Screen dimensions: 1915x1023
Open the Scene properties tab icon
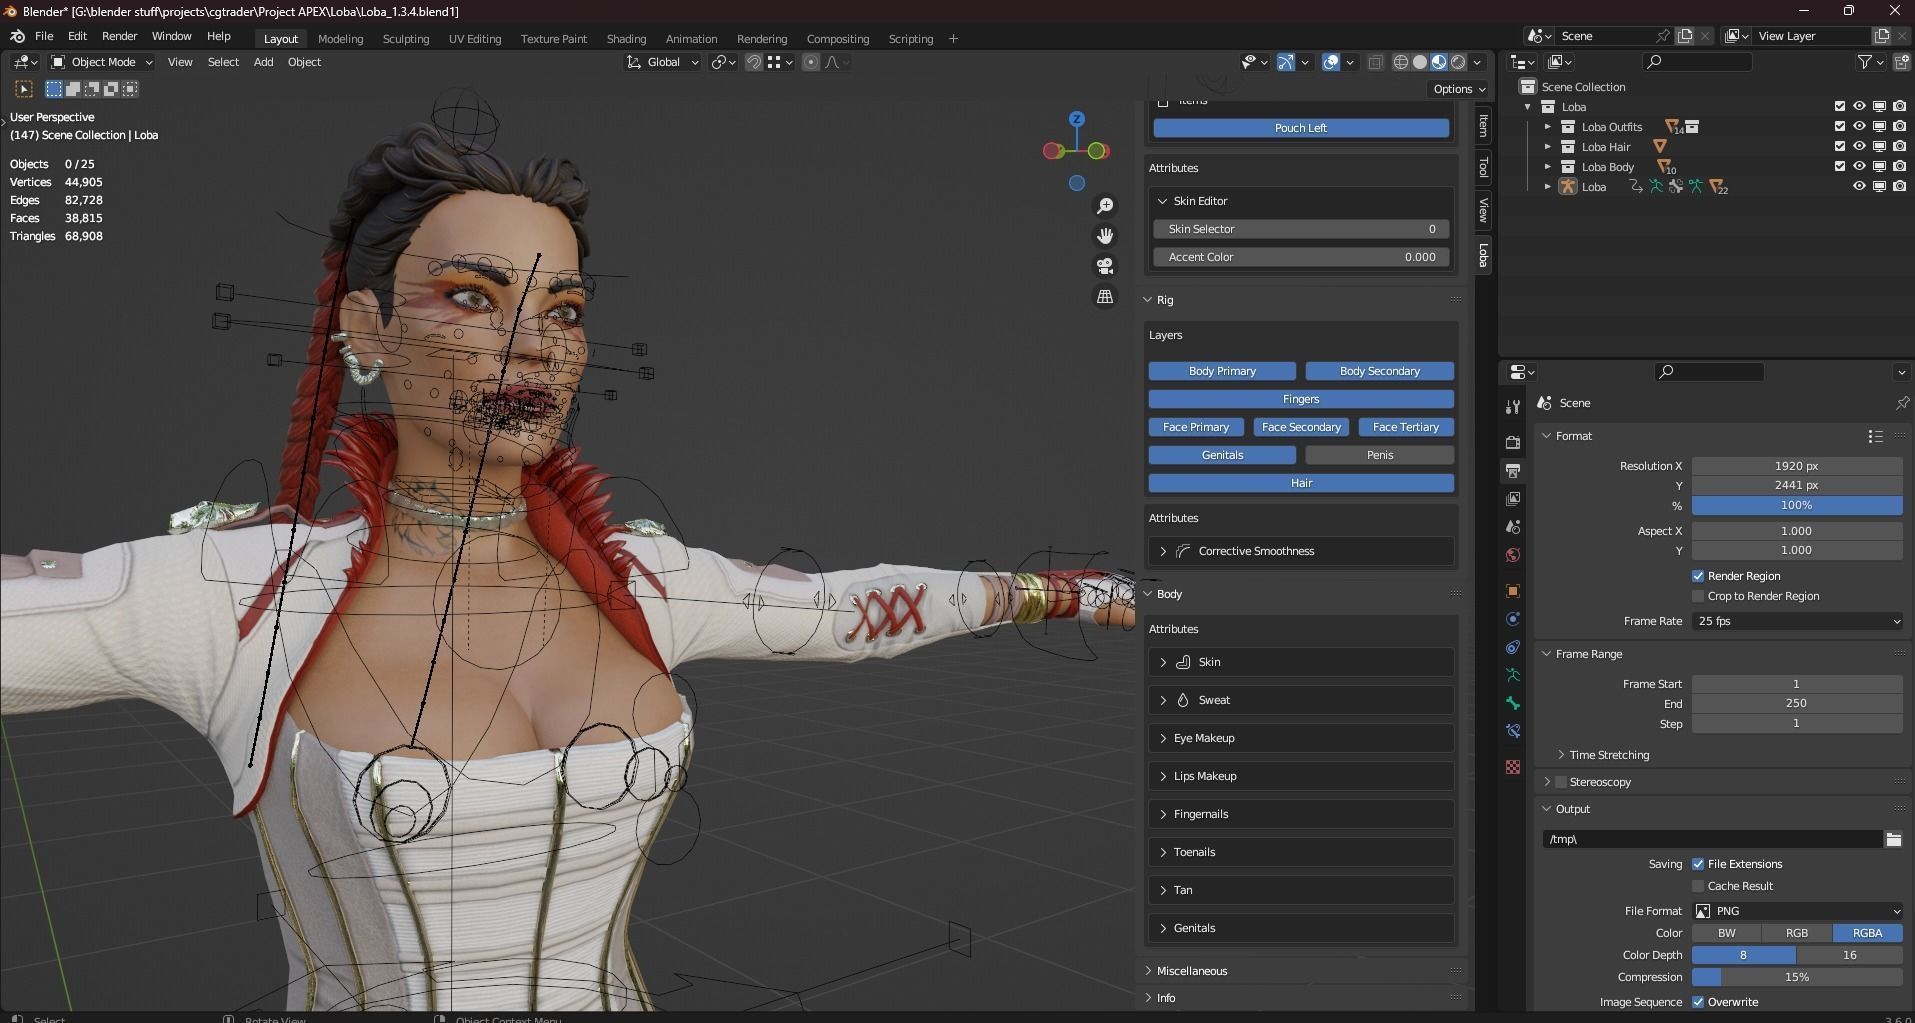point(1513,526)
